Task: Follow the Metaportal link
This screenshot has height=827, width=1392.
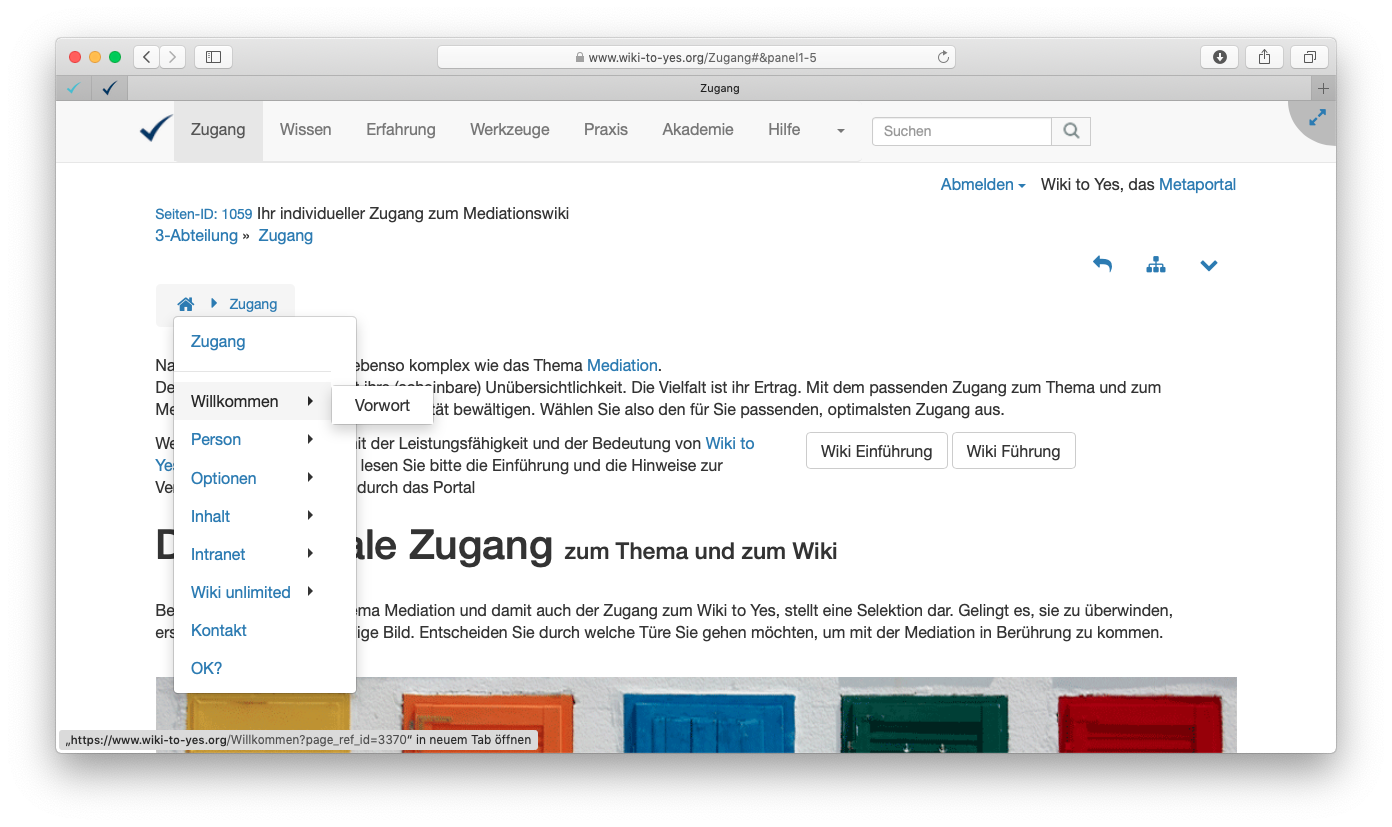Action: point(1197,185)
